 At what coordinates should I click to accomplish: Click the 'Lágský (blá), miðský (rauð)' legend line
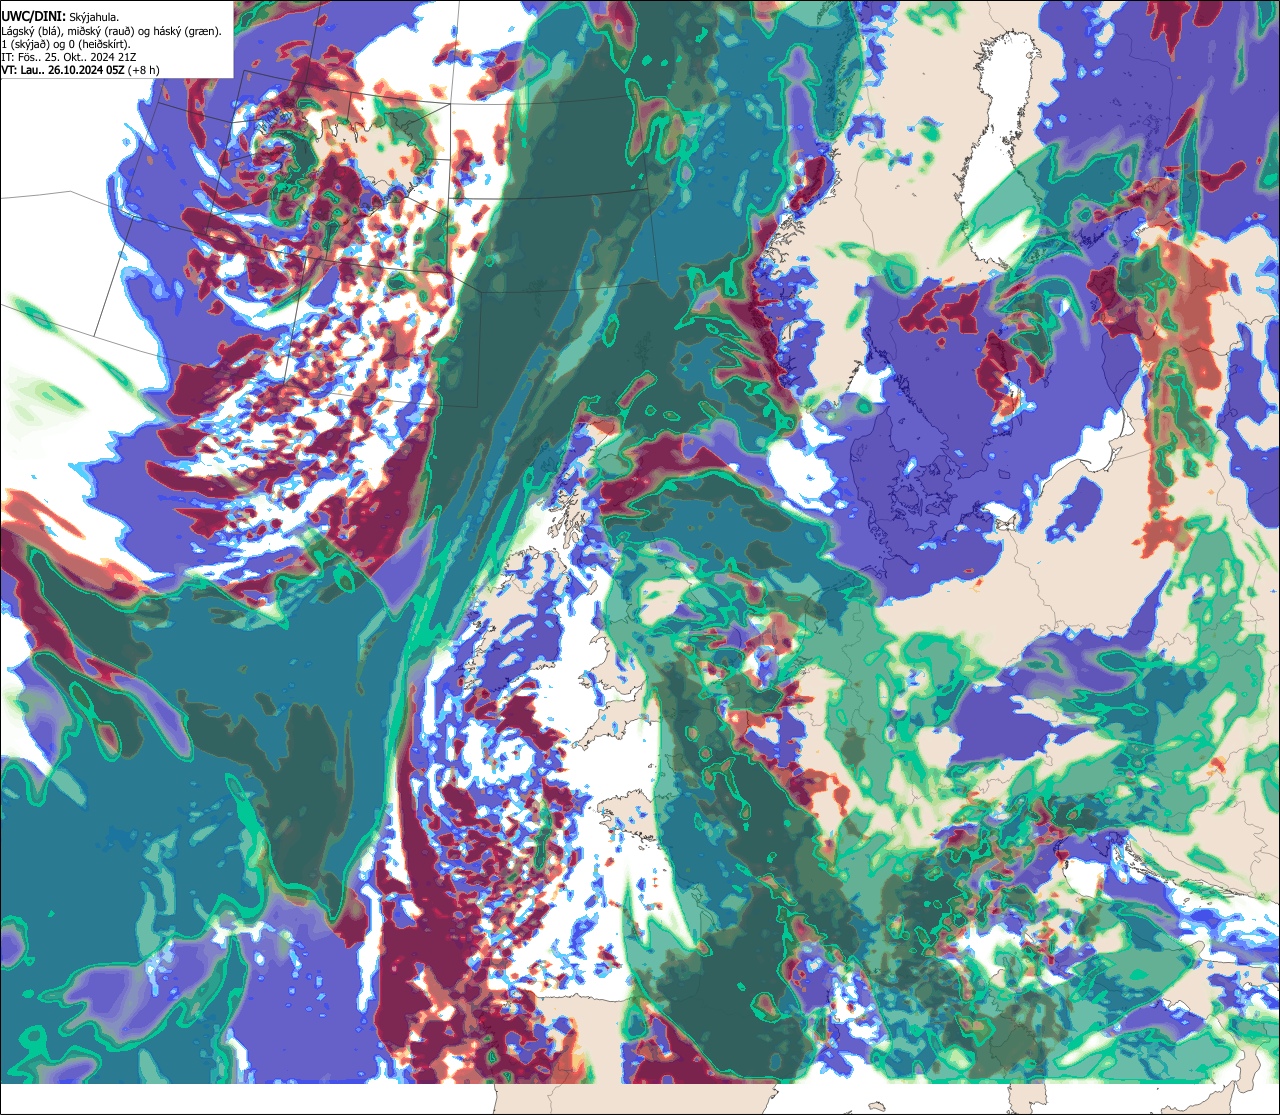click(112, 31)
